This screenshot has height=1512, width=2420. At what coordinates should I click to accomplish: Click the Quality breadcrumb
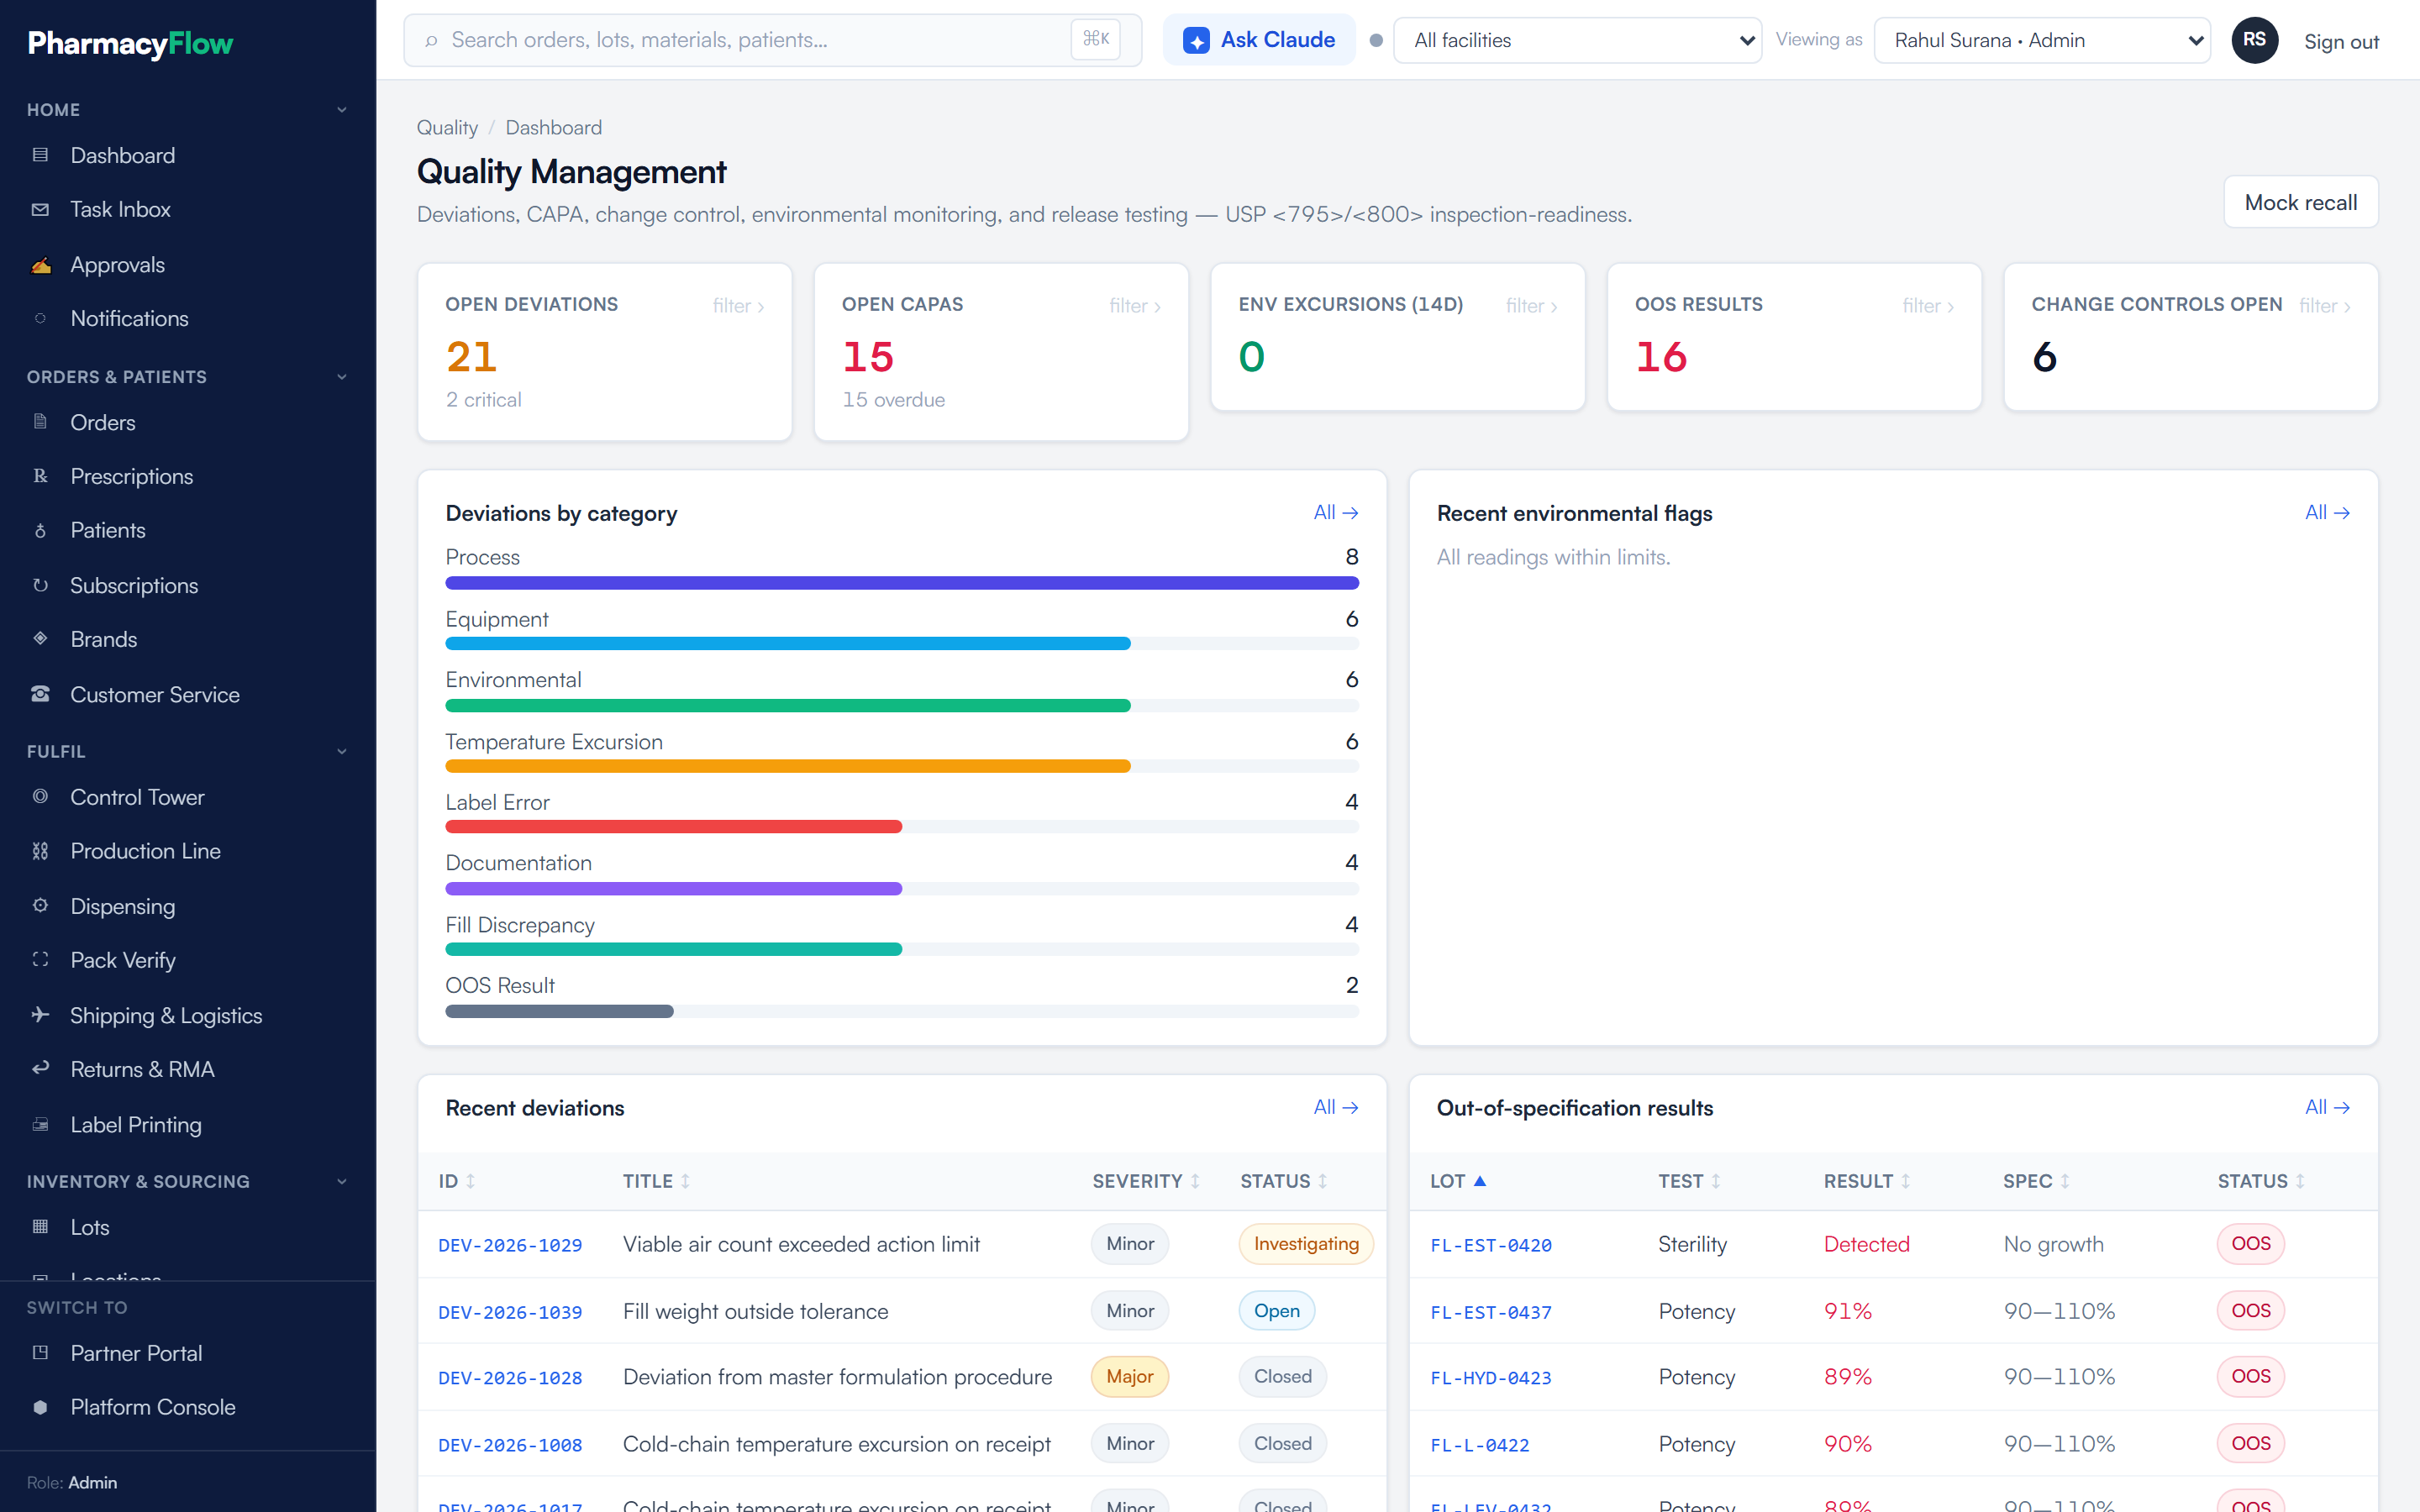[447, 127]
